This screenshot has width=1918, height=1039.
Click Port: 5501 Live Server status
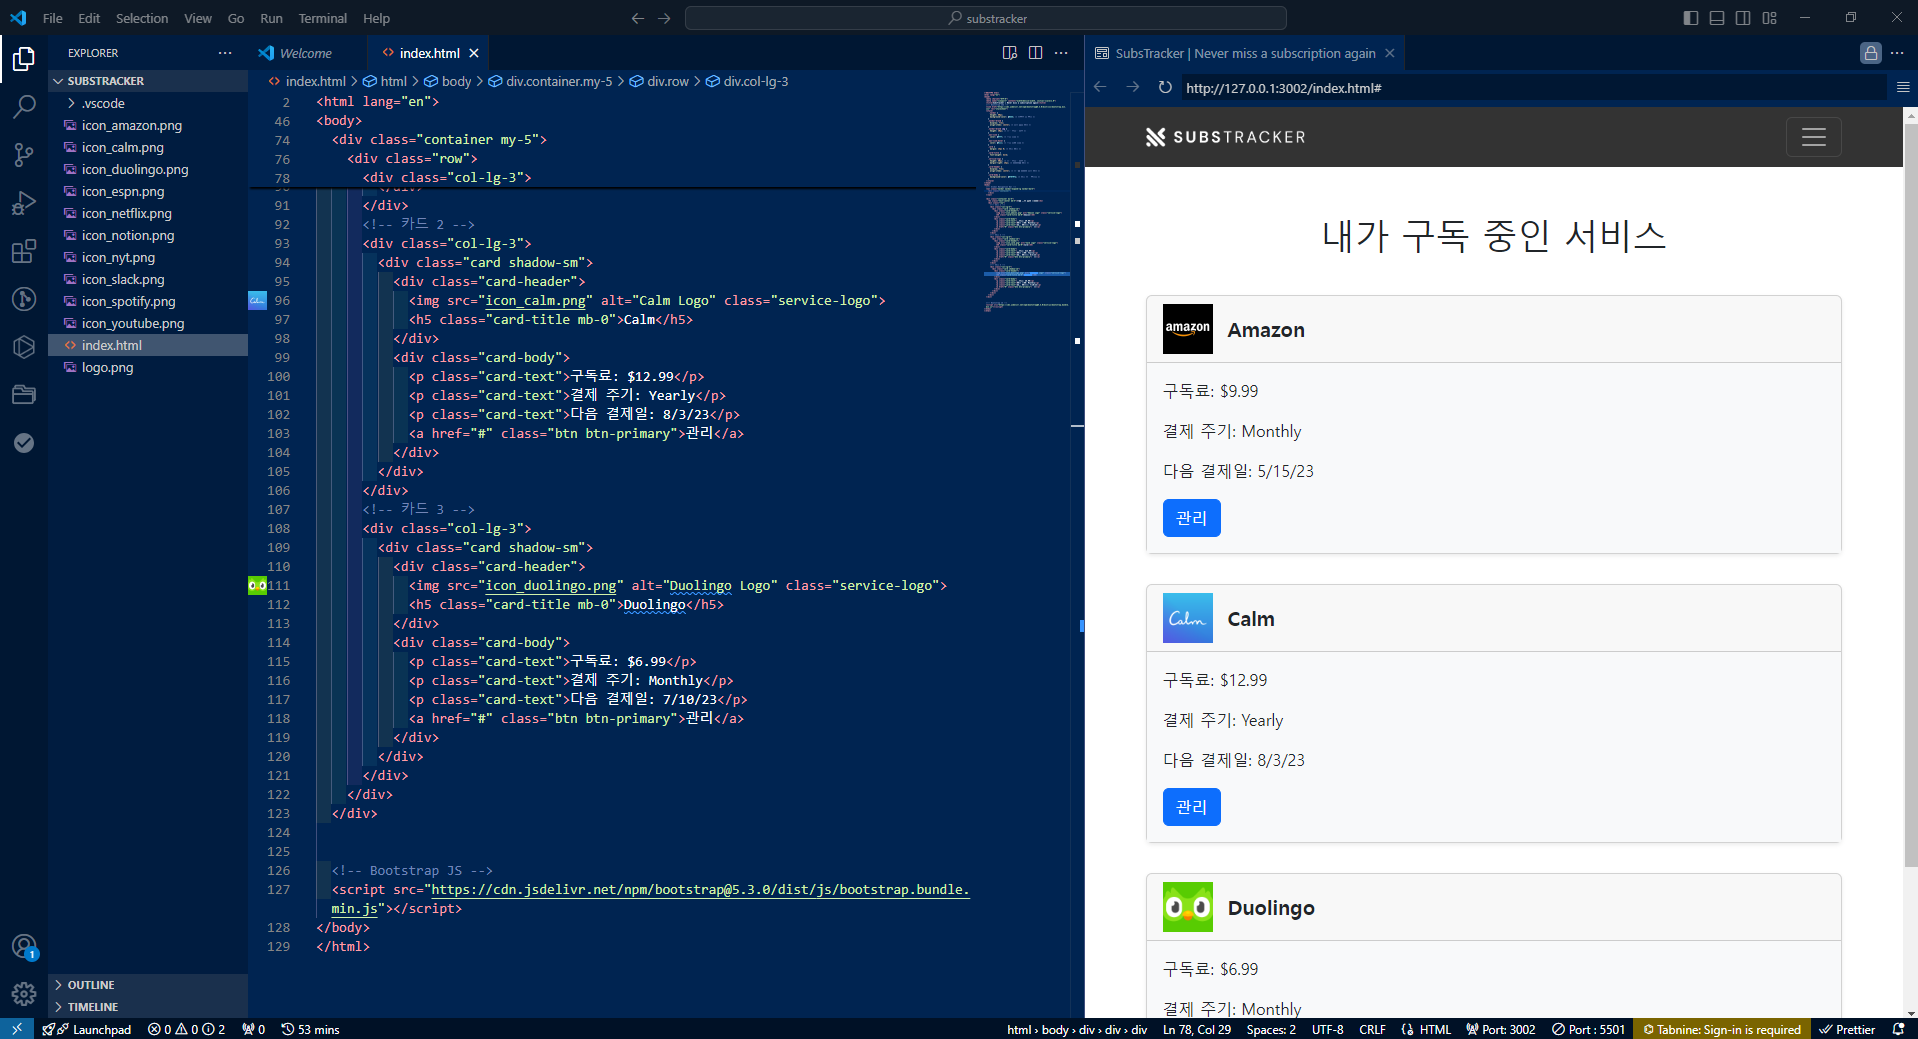[x=1588, y=1029]
